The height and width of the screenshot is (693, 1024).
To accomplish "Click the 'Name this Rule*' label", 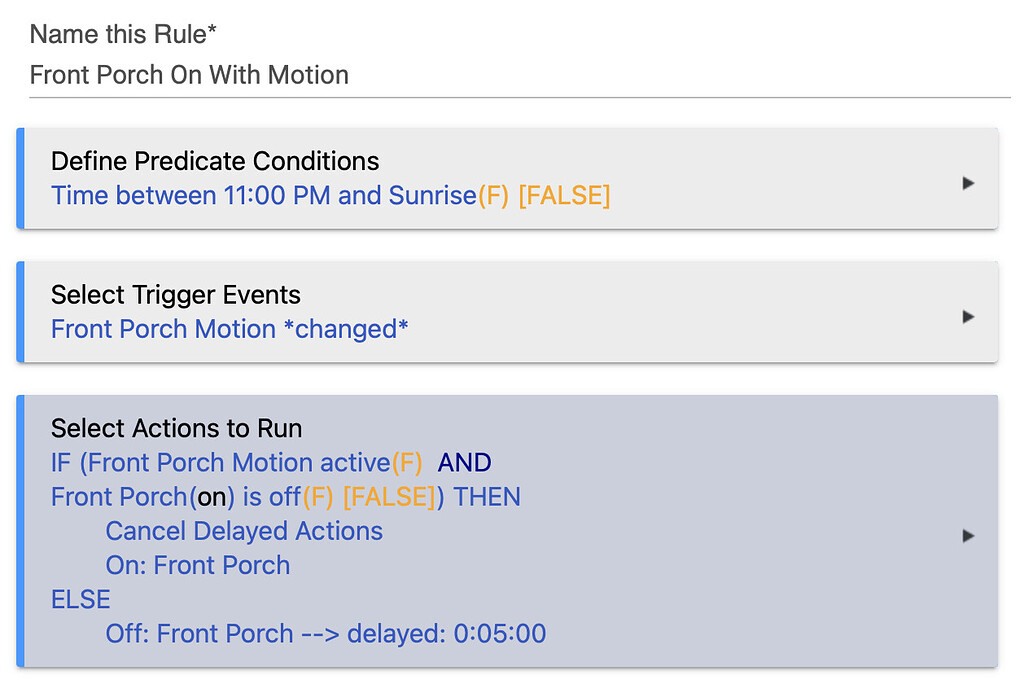I will [123, 35].
